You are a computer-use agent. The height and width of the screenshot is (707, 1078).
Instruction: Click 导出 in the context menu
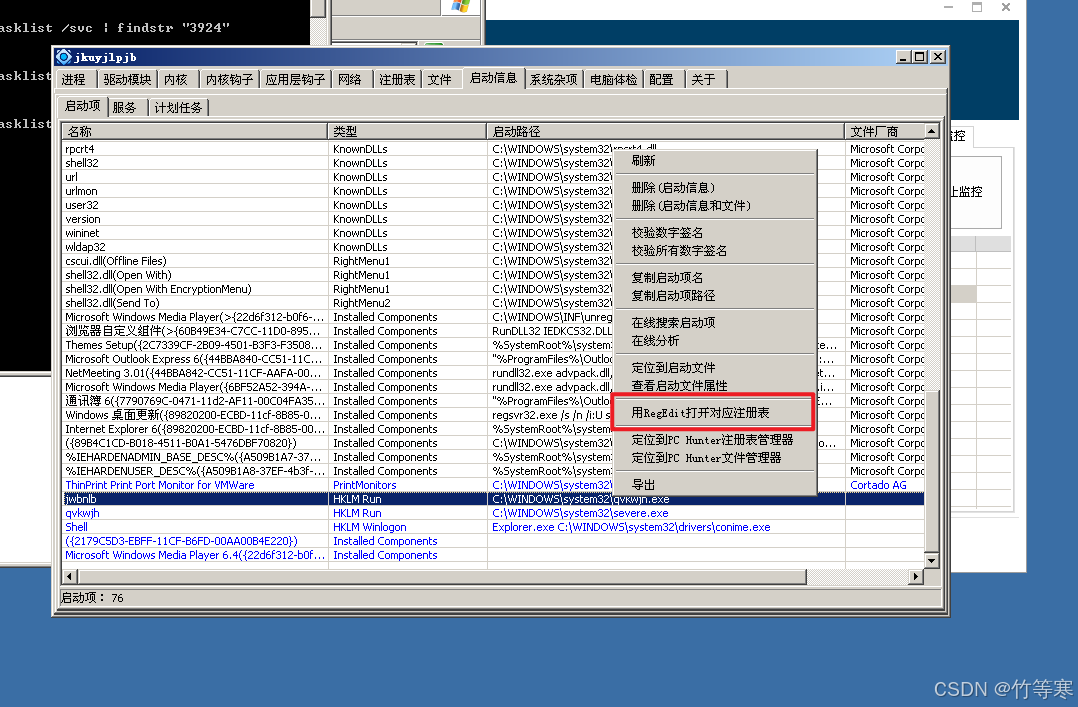(644, 485)
